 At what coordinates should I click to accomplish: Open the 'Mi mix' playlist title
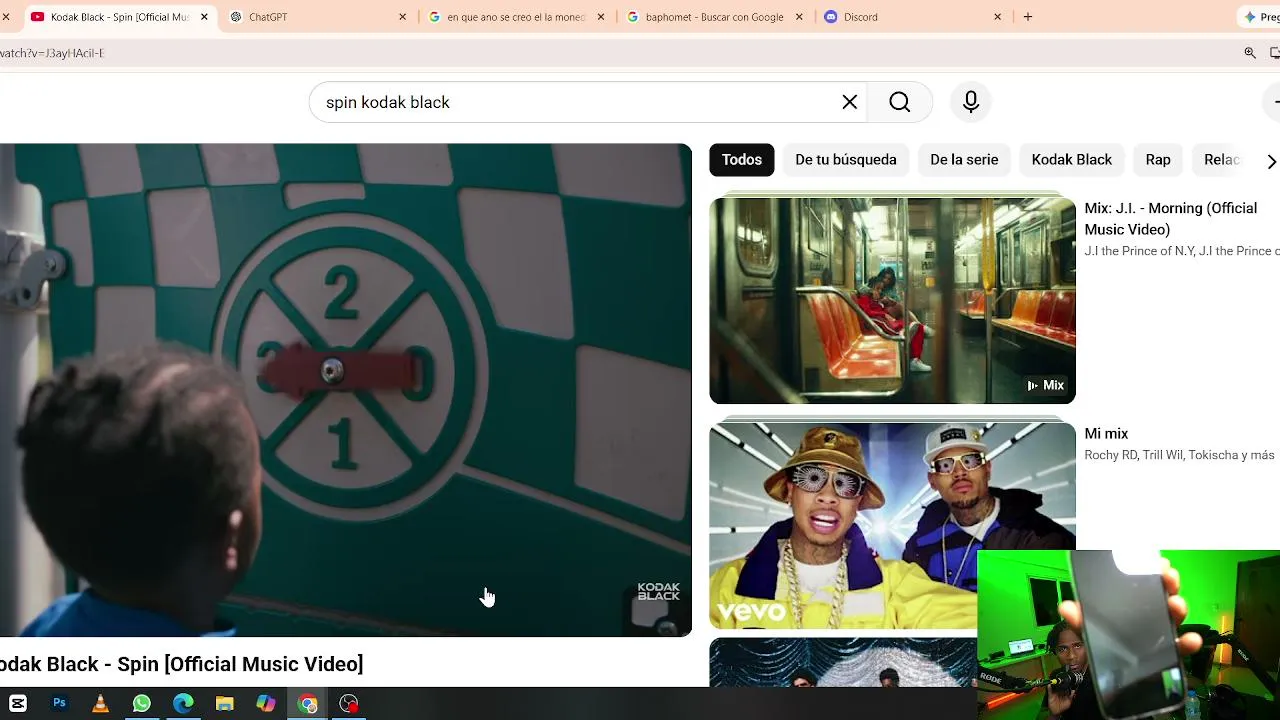1106,434
